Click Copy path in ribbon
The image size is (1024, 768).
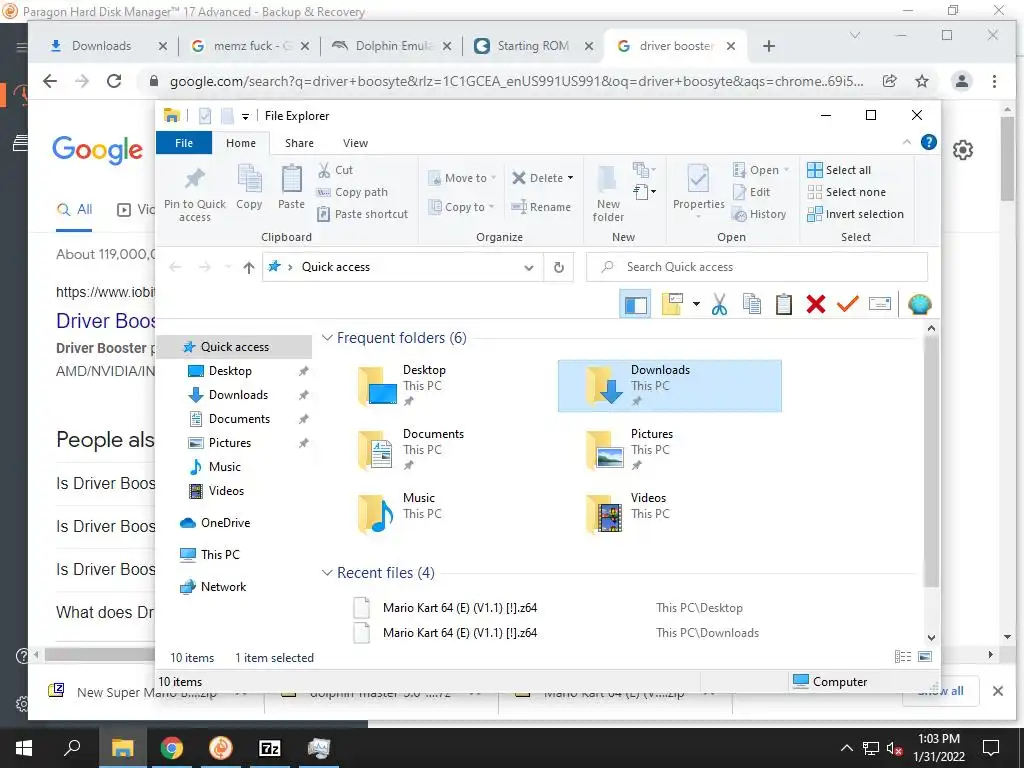click(x=352, y=192)
